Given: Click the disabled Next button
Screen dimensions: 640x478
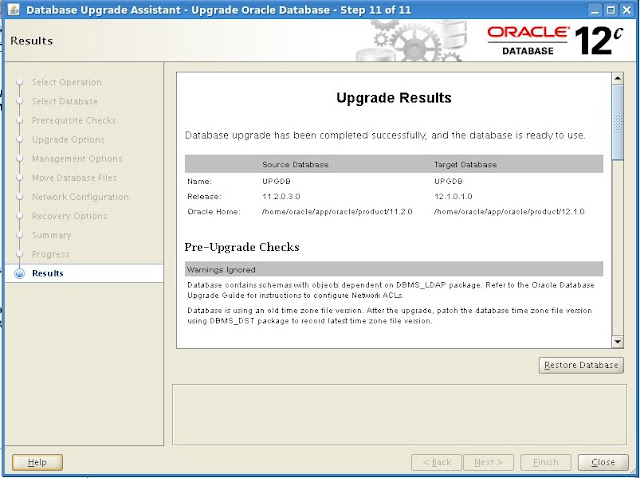Looking at the screenshot, I should [488, 462].
